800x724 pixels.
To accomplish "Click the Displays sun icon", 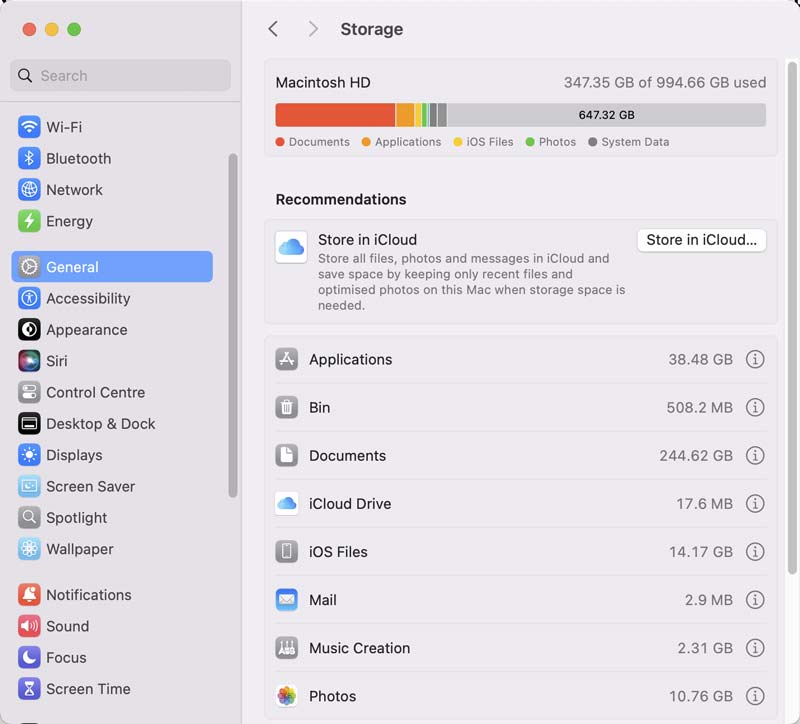I will point(29,455).
